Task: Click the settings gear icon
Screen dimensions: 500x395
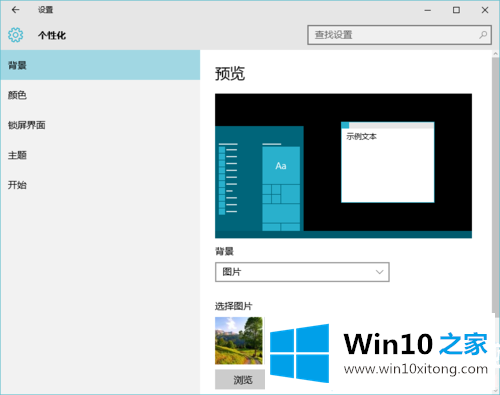Action: click(x=16, y=35)
